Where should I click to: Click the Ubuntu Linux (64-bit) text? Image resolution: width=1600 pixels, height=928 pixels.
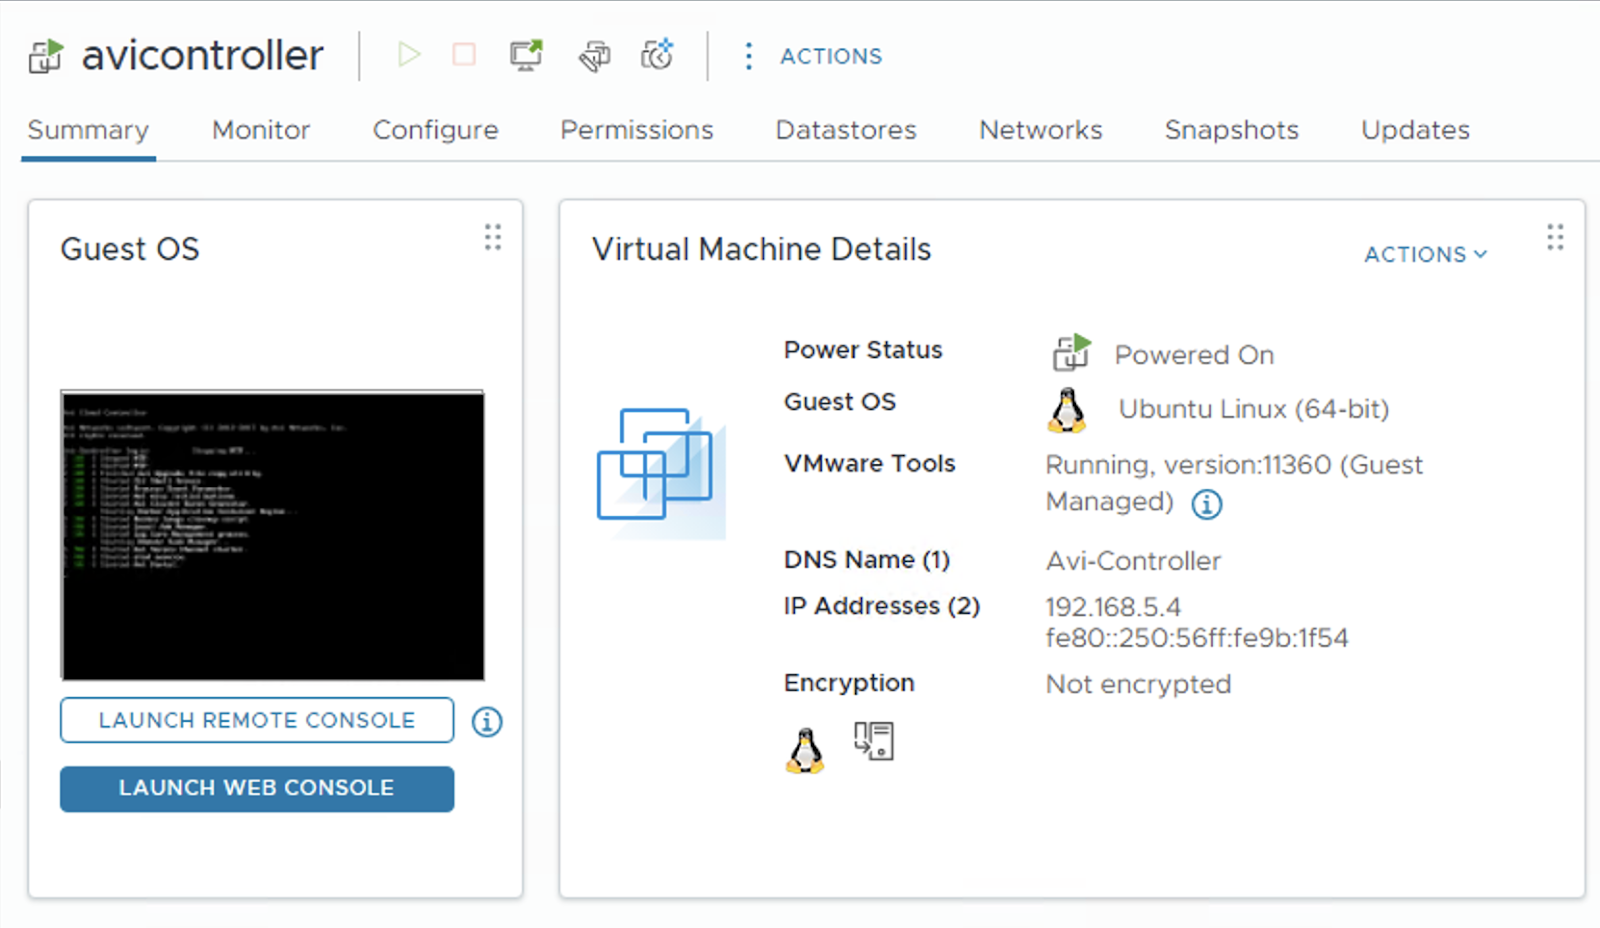tap(1254, 409)
